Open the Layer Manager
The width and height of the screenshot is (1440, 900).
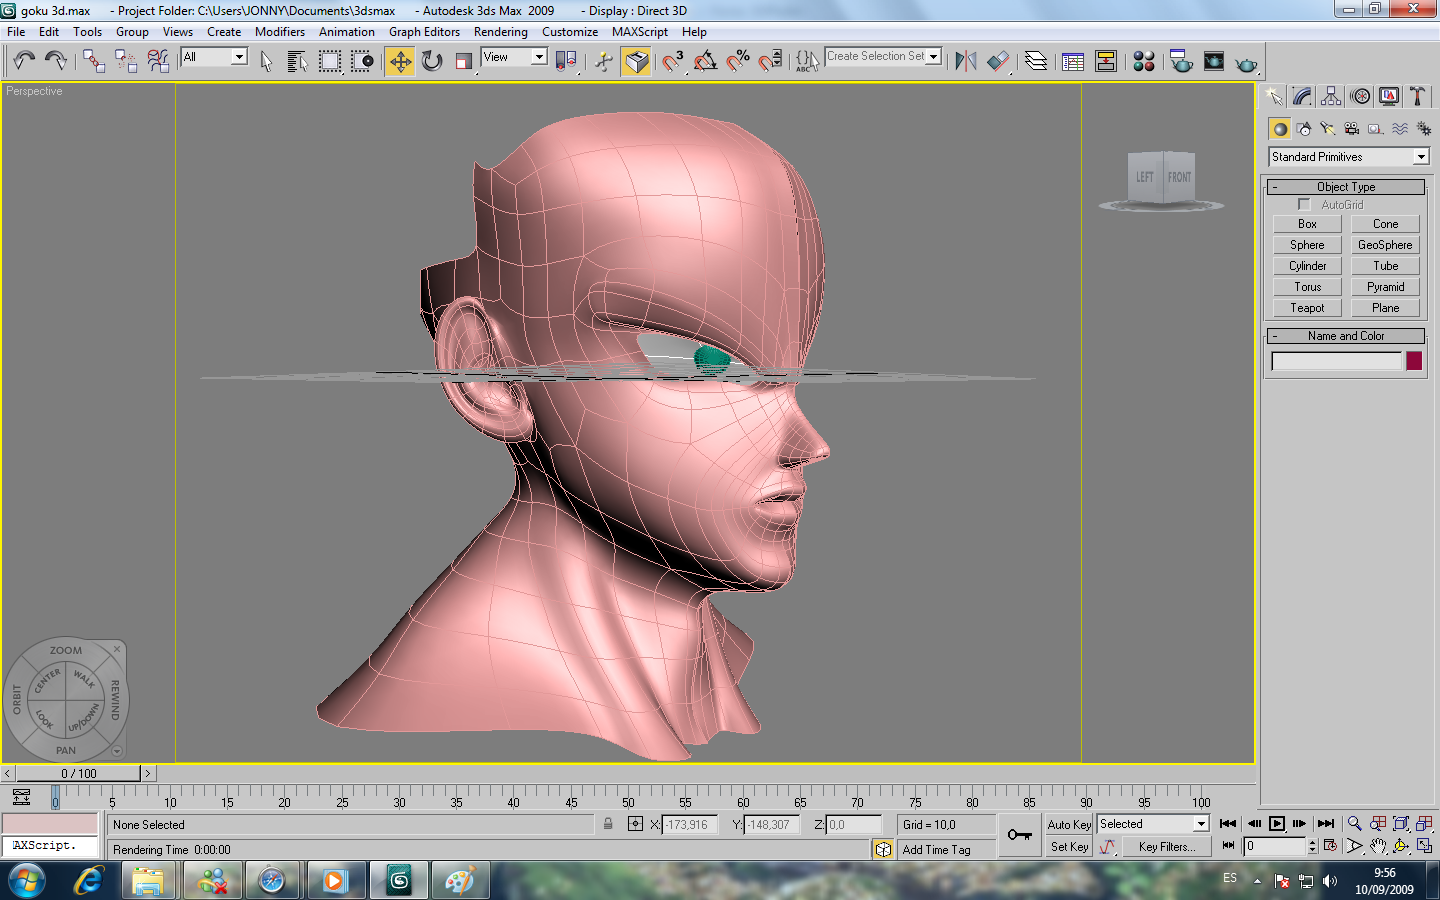tap(1036, 61)
